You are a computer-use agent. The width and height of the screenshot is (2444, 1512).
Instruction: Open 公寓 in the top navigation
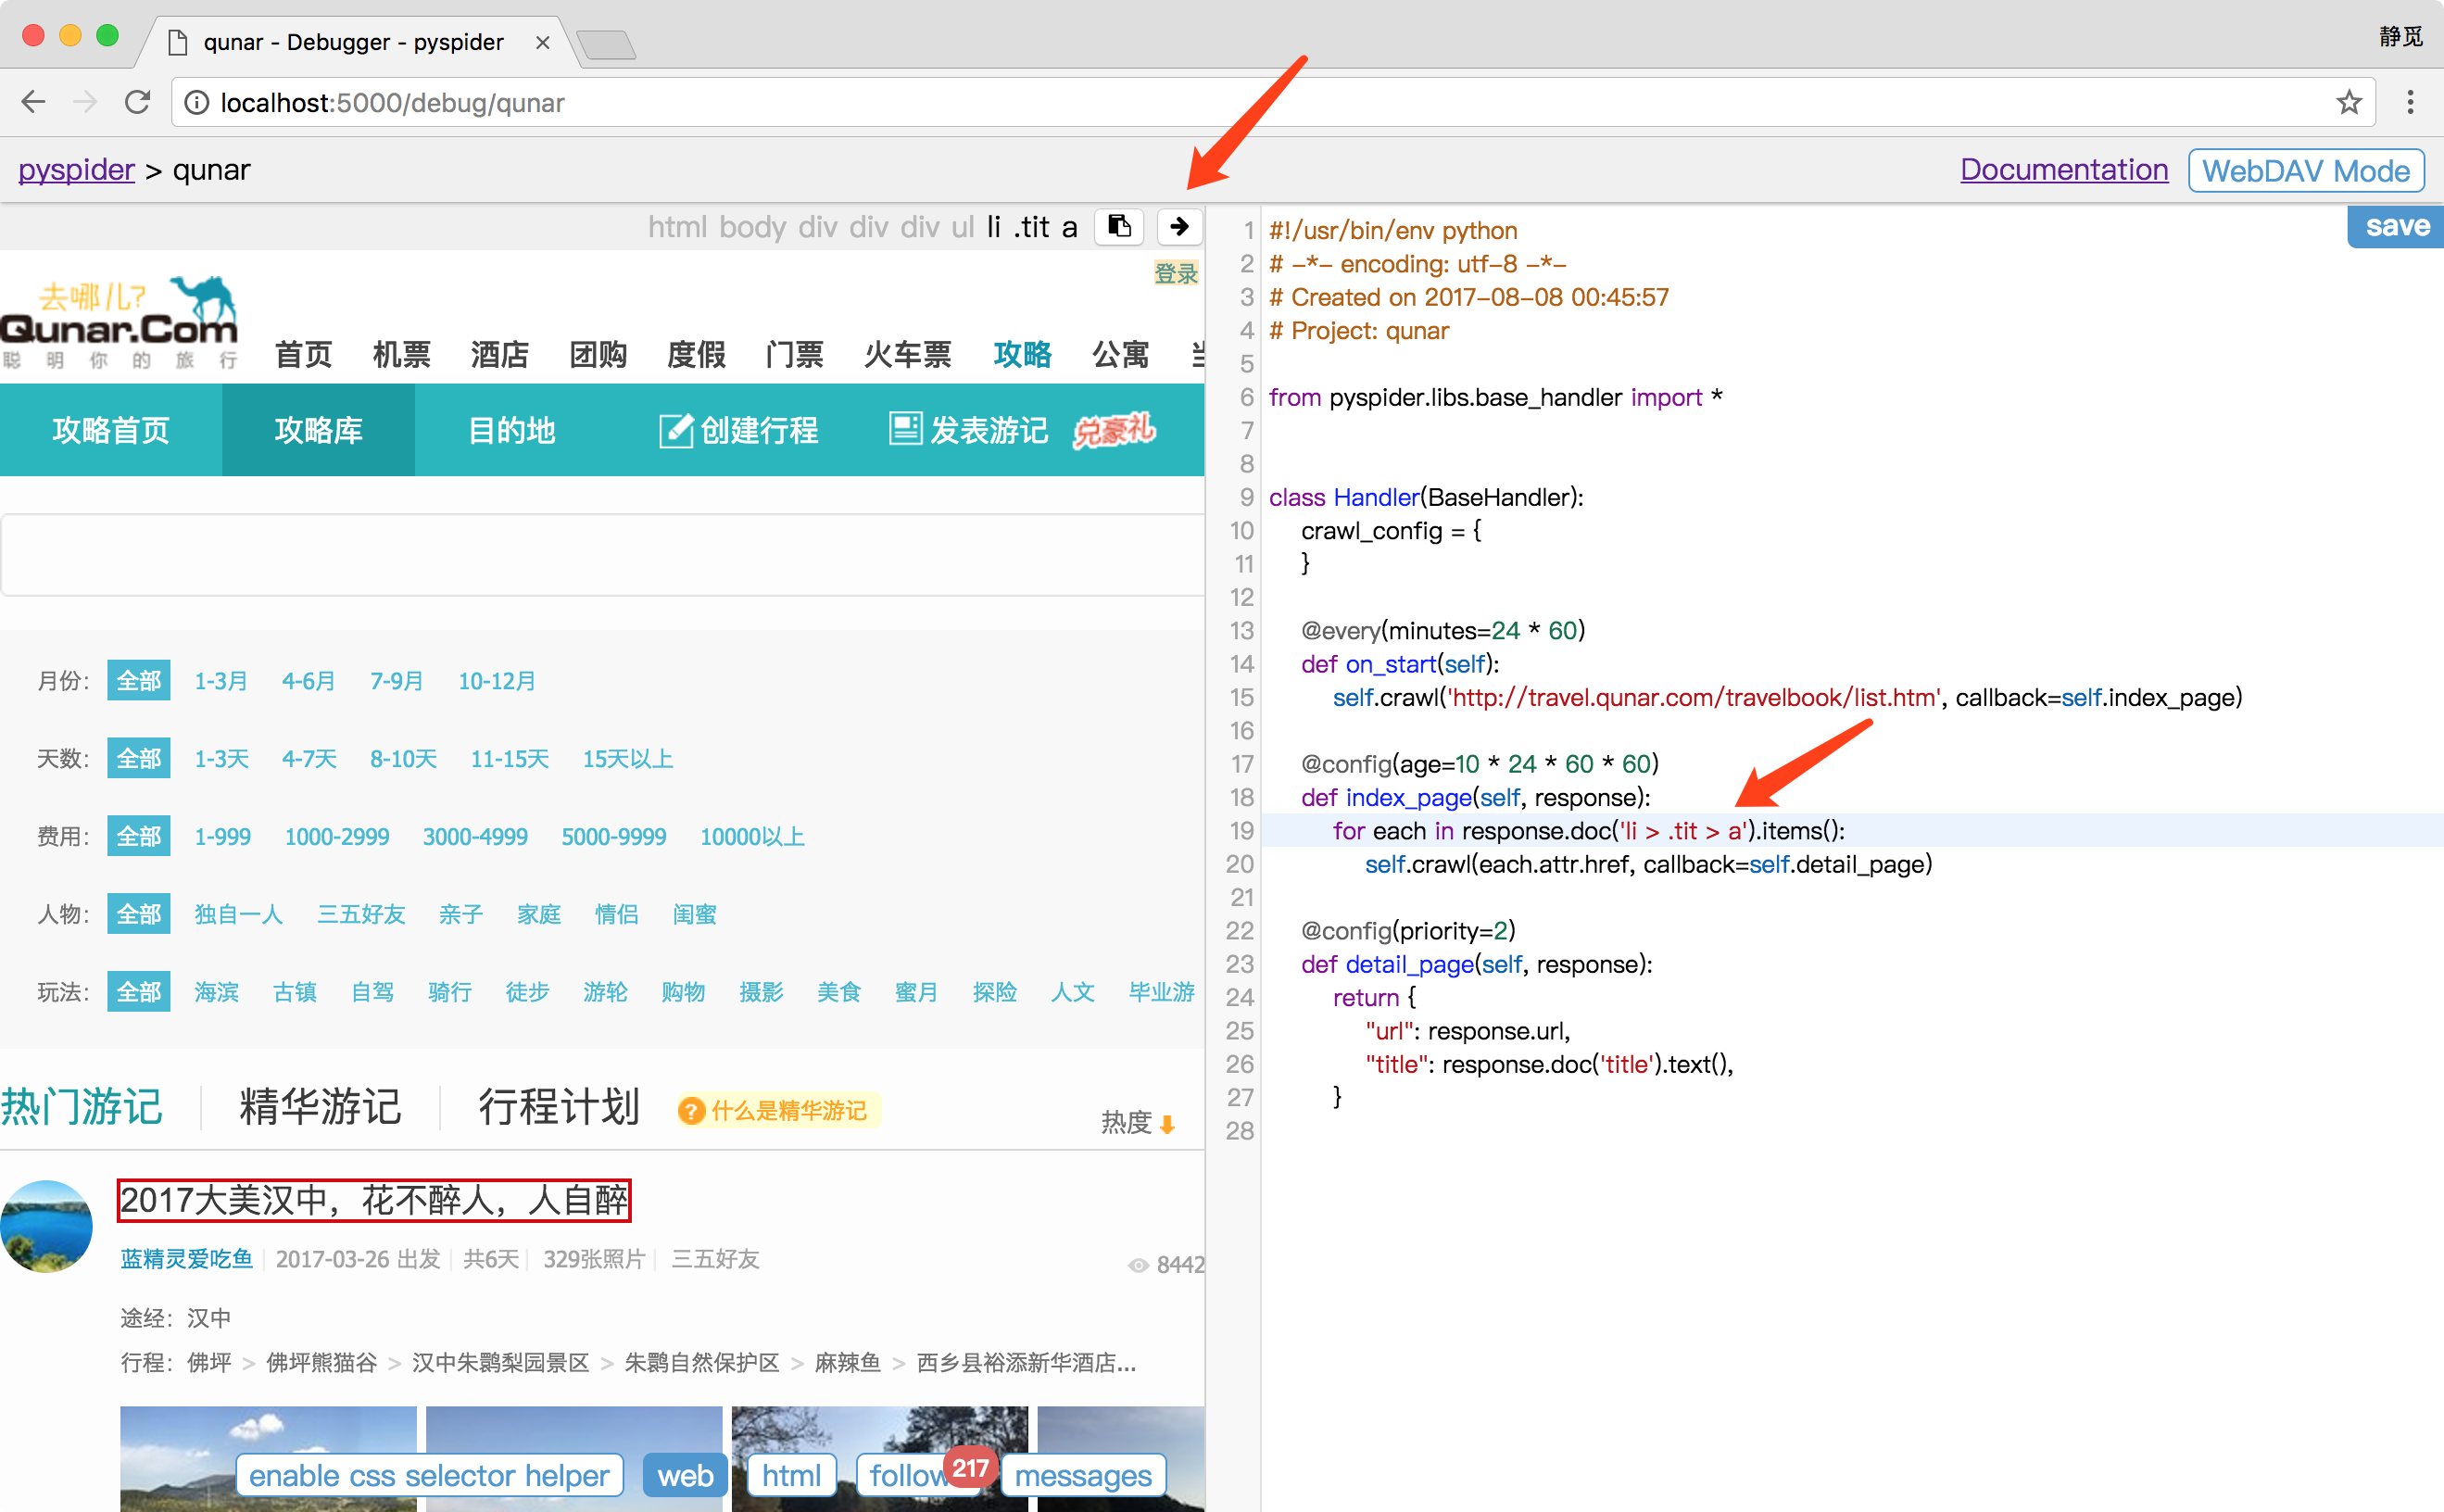[x=1121, y=354]
